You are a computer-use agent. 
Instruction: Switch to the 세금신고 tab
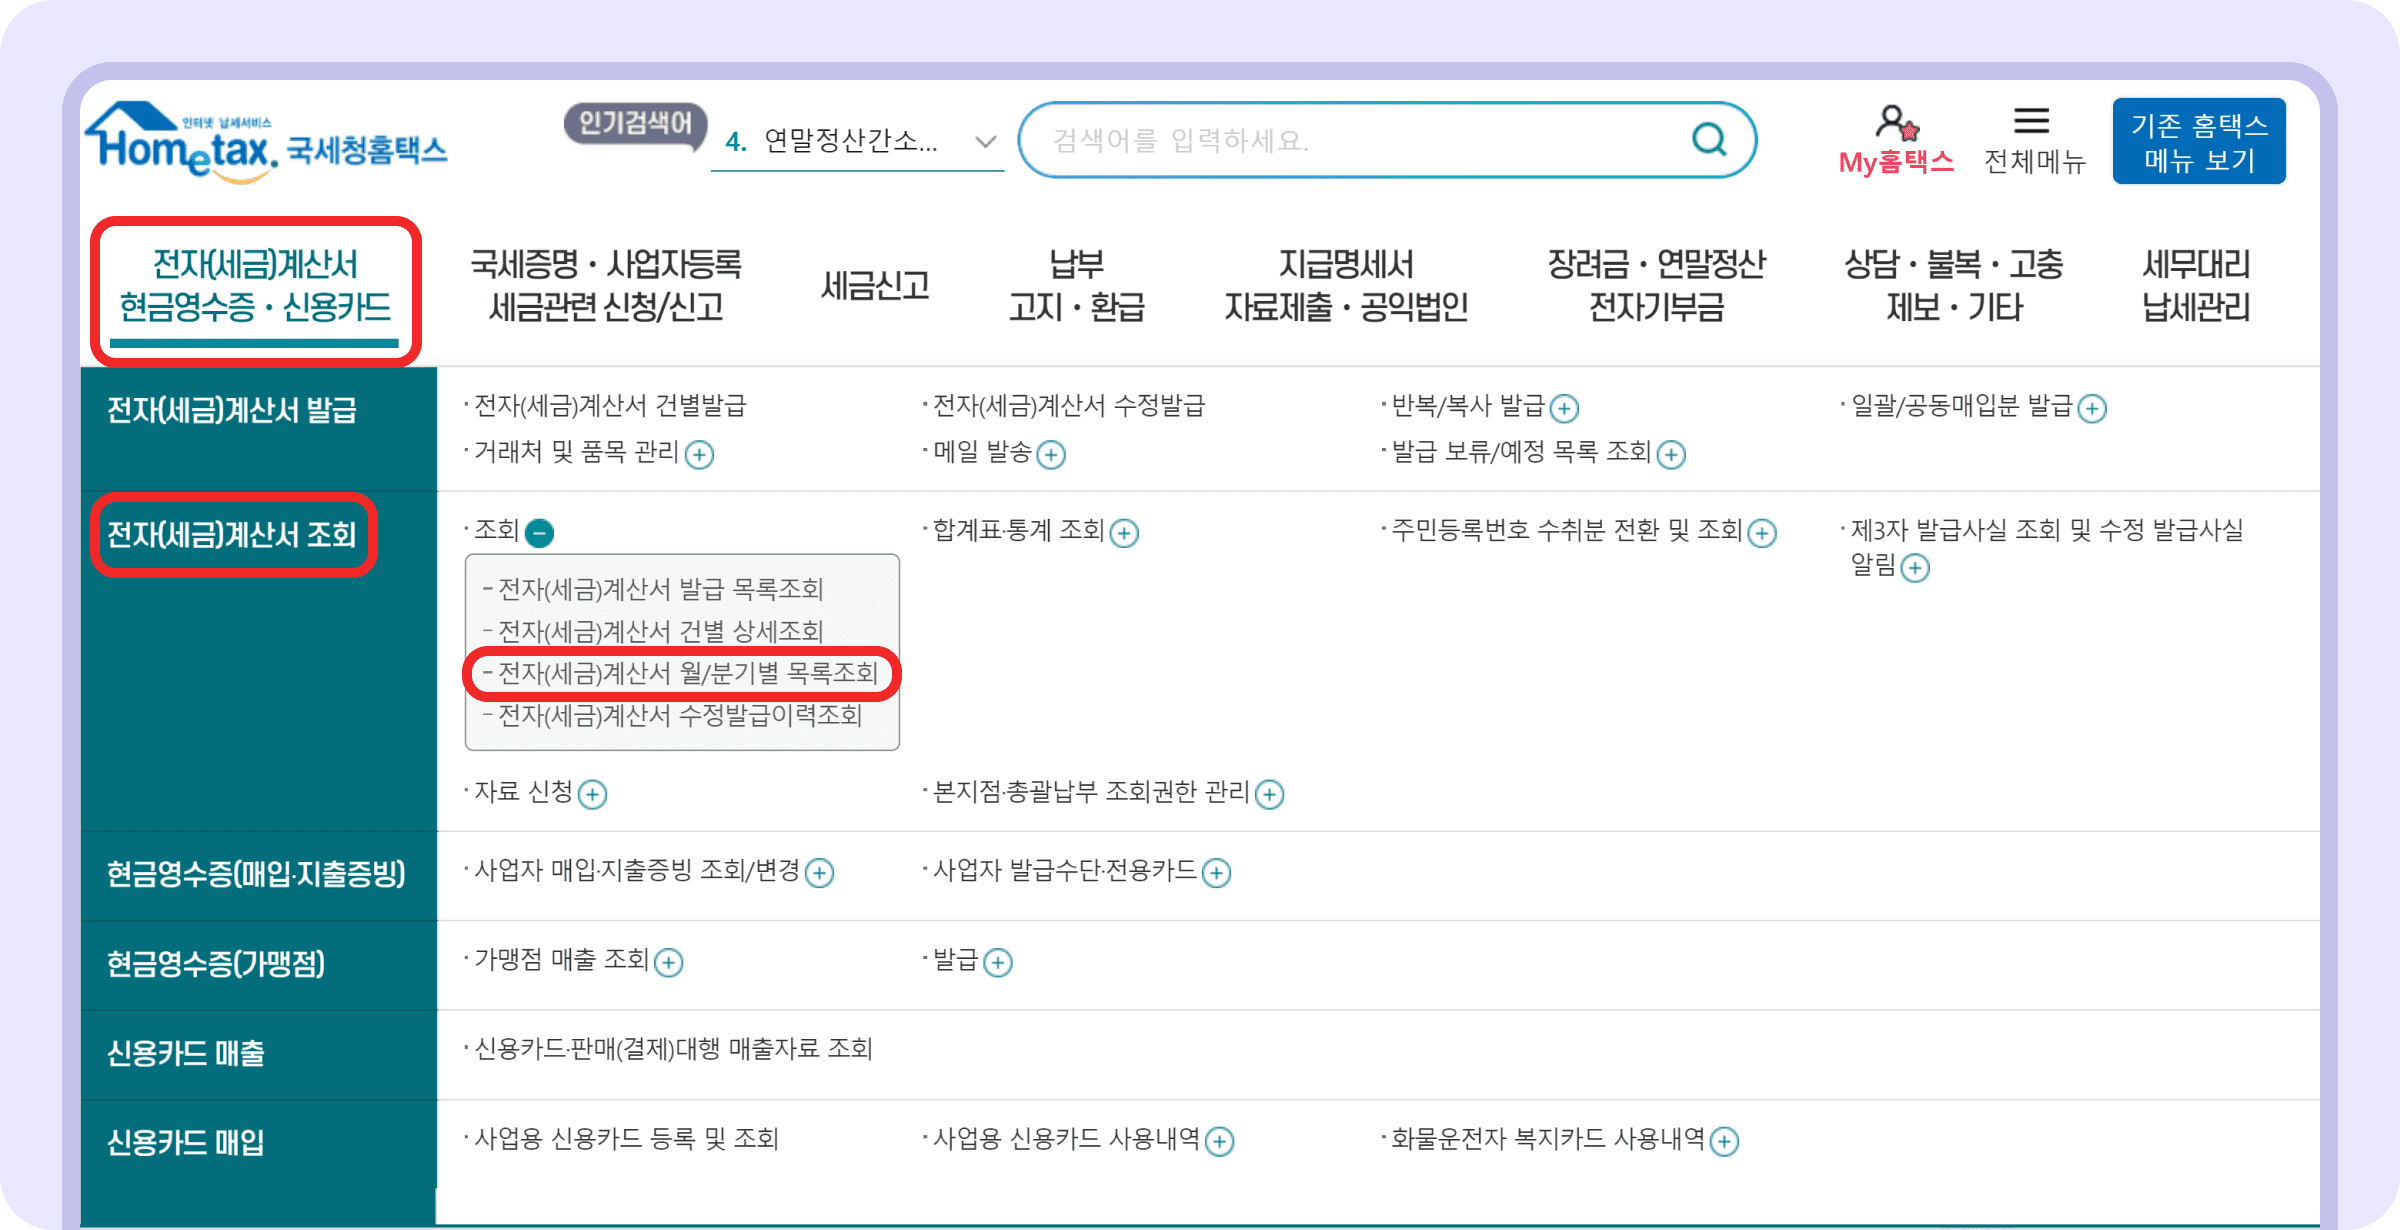874,286
